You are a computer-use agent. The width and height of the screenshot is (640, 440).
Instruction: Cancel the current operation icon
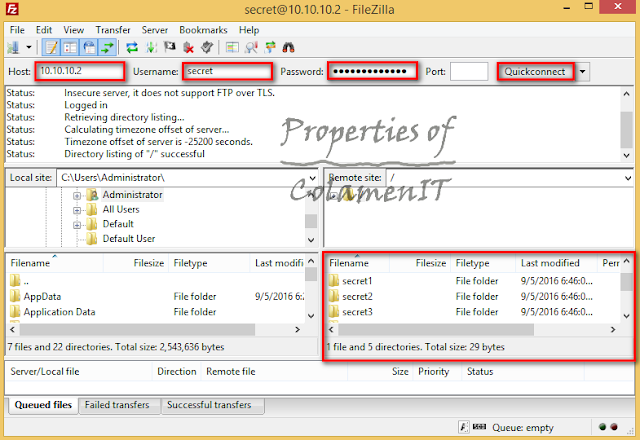[170, 48]
